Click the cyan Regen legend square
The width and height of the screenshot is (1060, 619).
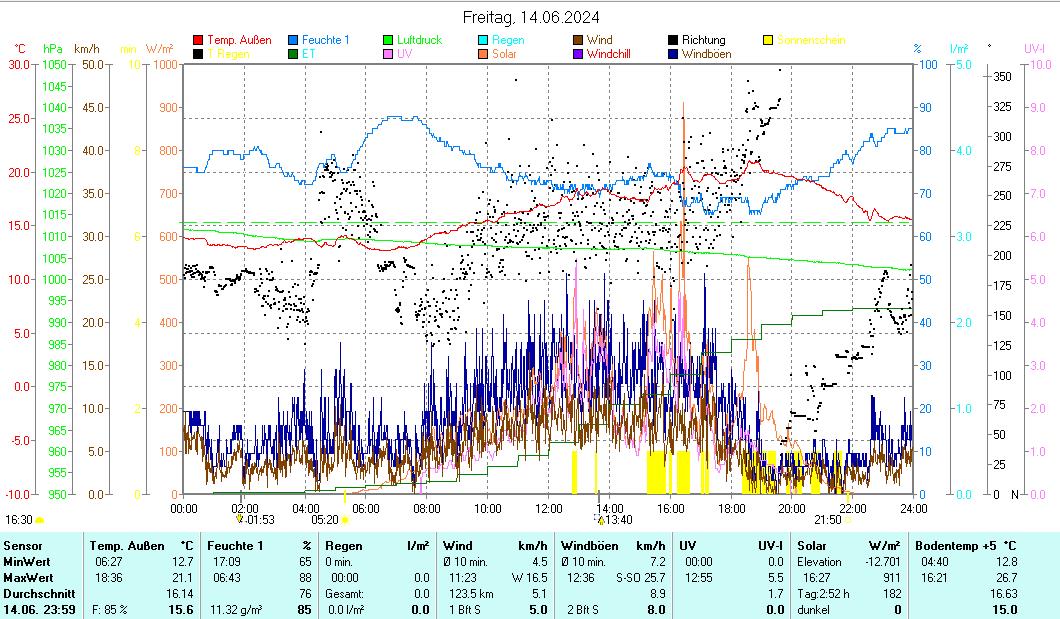(485, 40)
